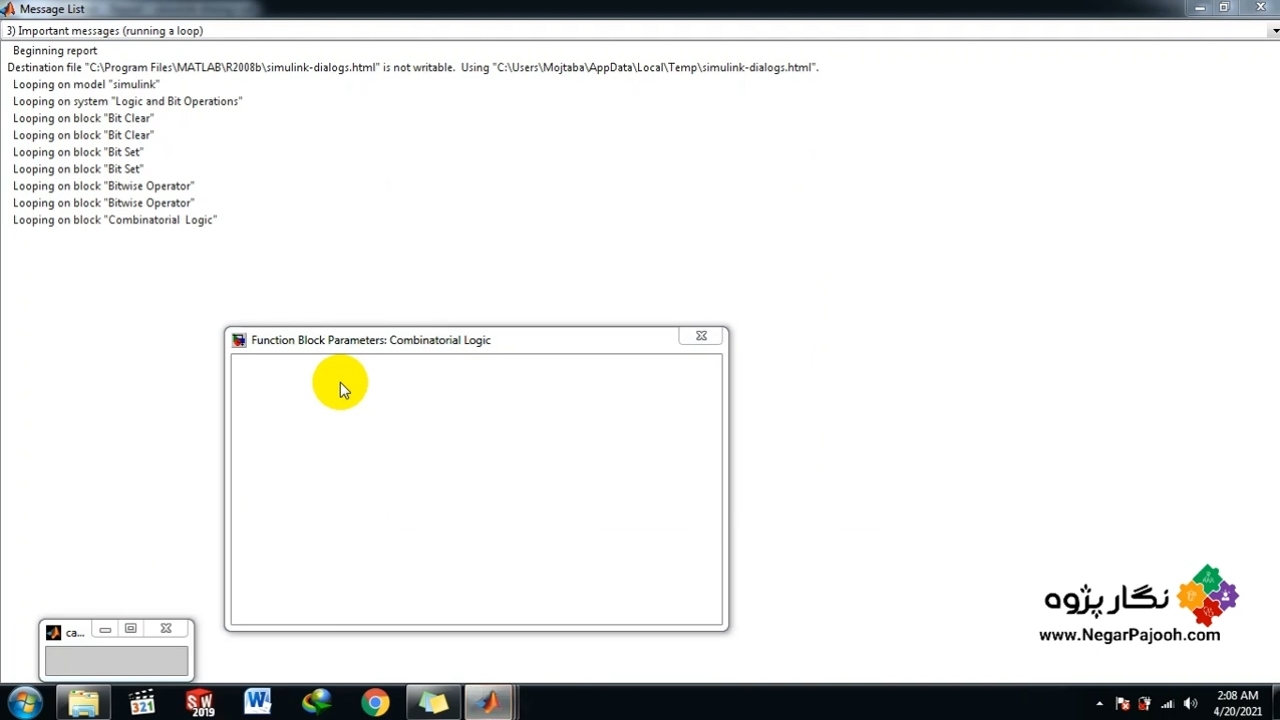Select the 'Looping on block "Combinatorial Logic"' message
This screenshot has height=720, width=1280.
coord(115,220)
